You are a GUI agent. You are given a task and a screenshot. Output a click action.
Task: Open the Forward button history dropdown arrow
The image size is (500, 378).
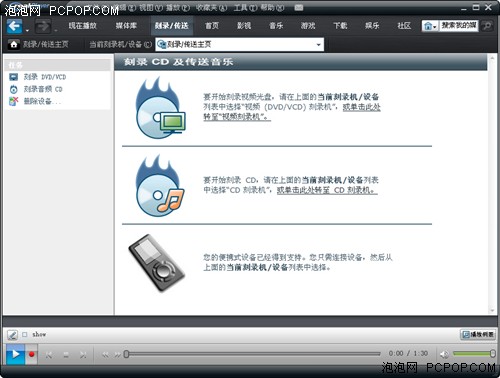pyautogui.click(x=56, y=30)
